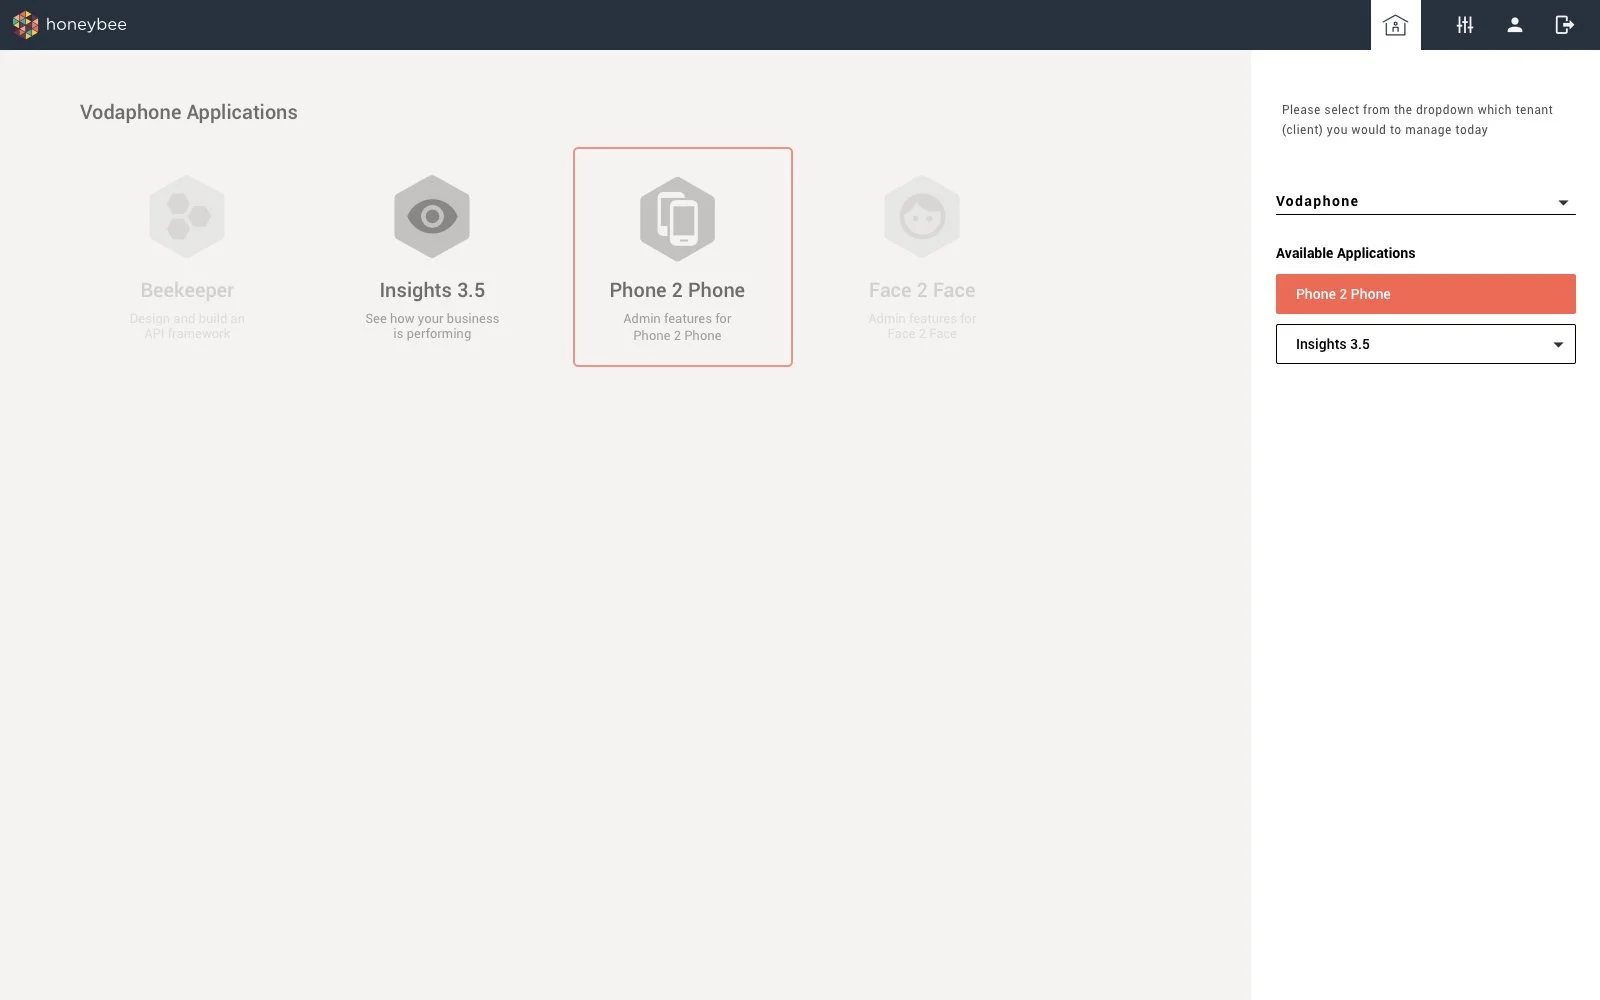Click the honeybee brand name text

pos(86,24)
